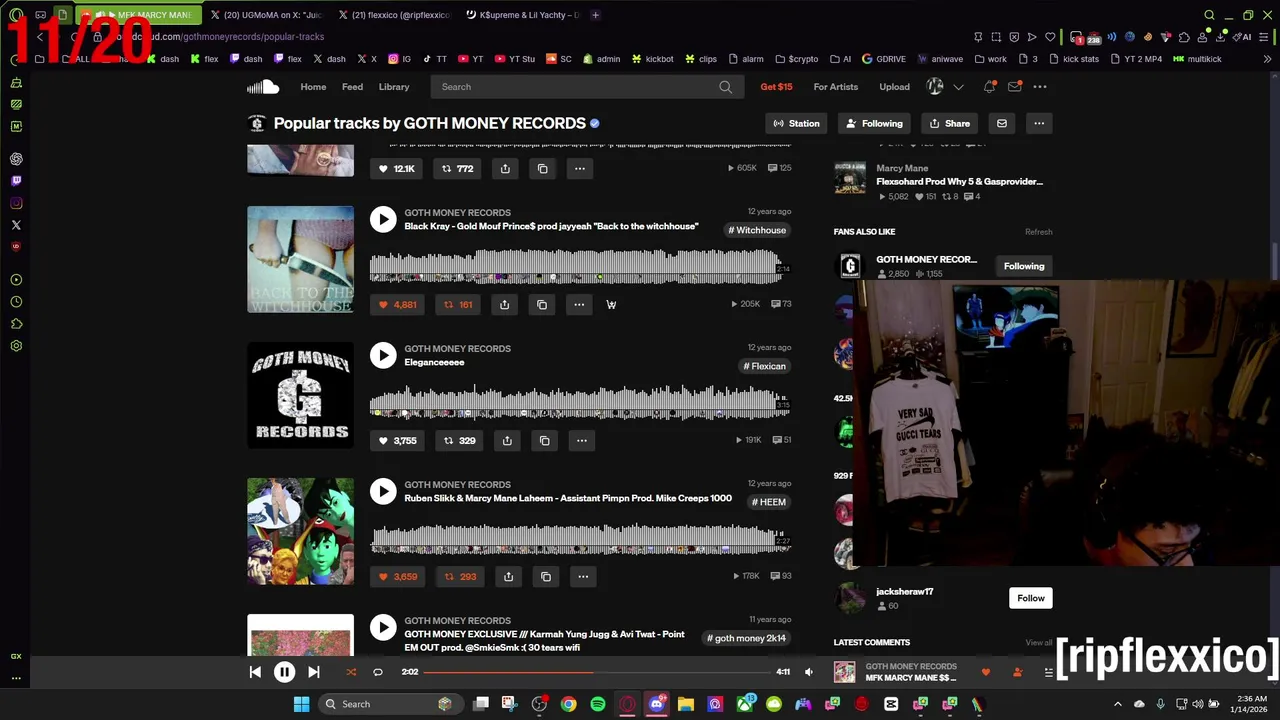Switch to the flexxico X profile tab
The height and width of the screenshot is (720, 1280).
[394, 15]
